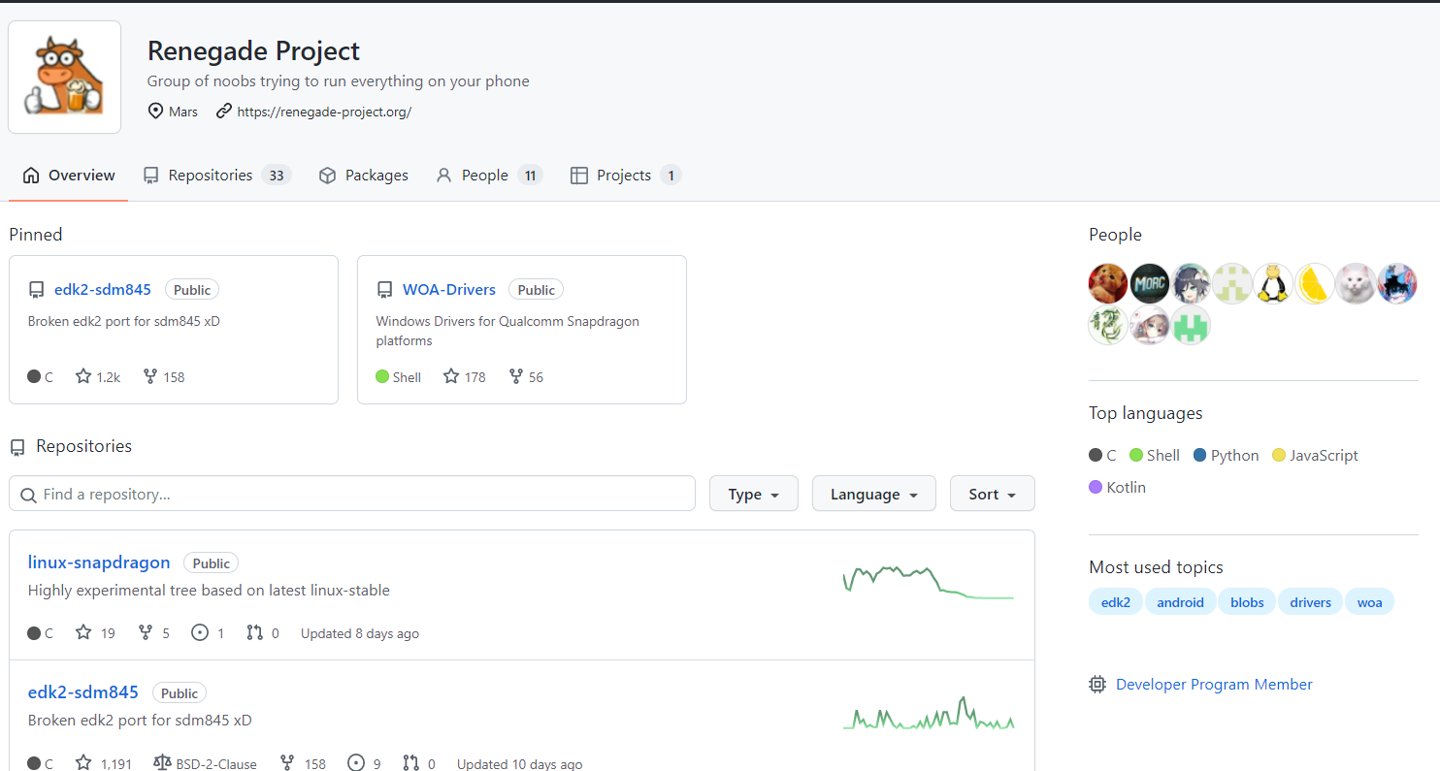Select the Overview tab
Screen dimensions: 1440x771
[69, 175]
